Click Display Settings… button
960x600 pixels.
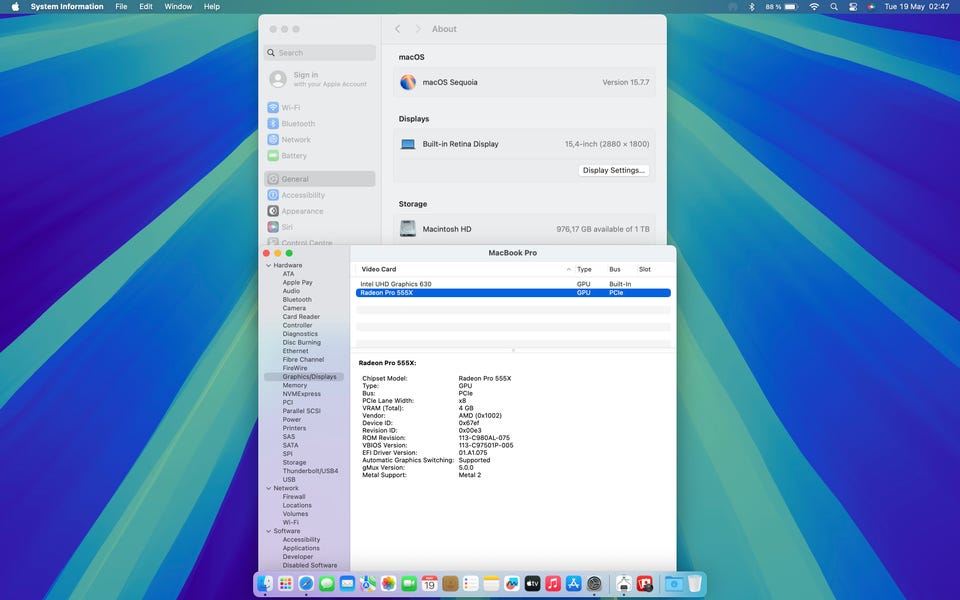613,170
